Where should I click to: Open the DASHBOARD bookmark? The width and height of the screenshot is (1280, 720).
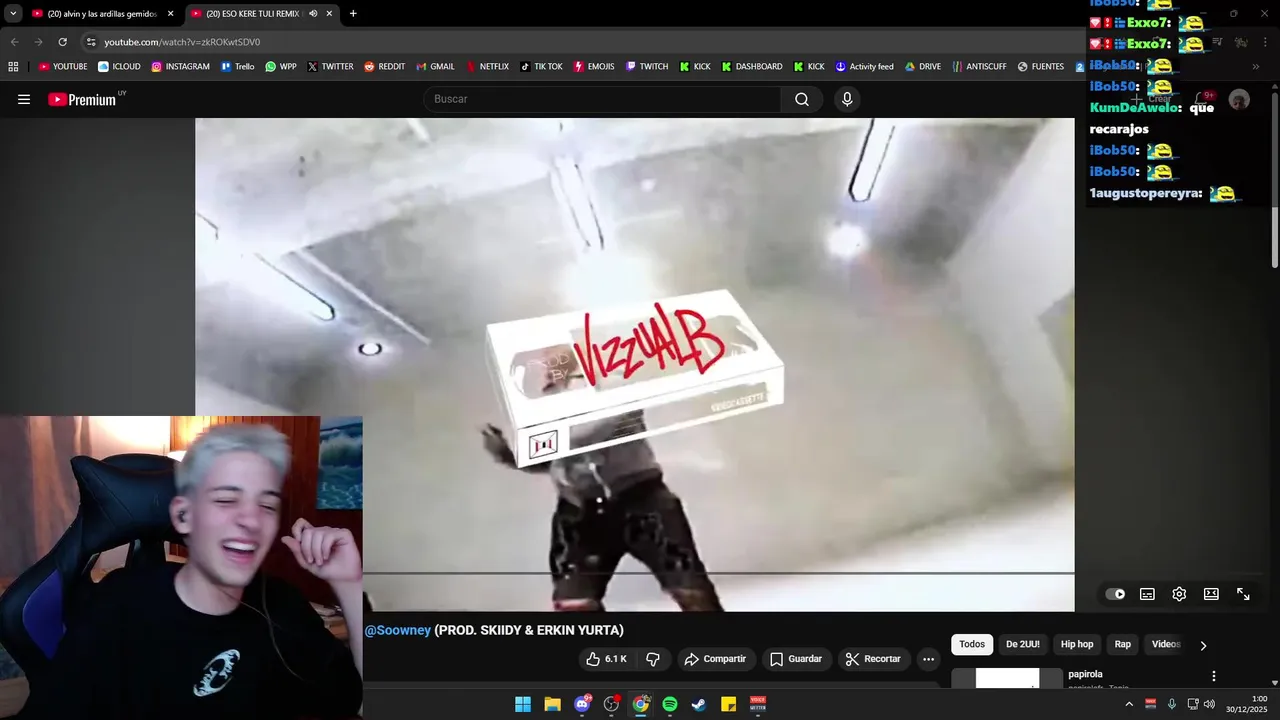[x=752, y=67]
